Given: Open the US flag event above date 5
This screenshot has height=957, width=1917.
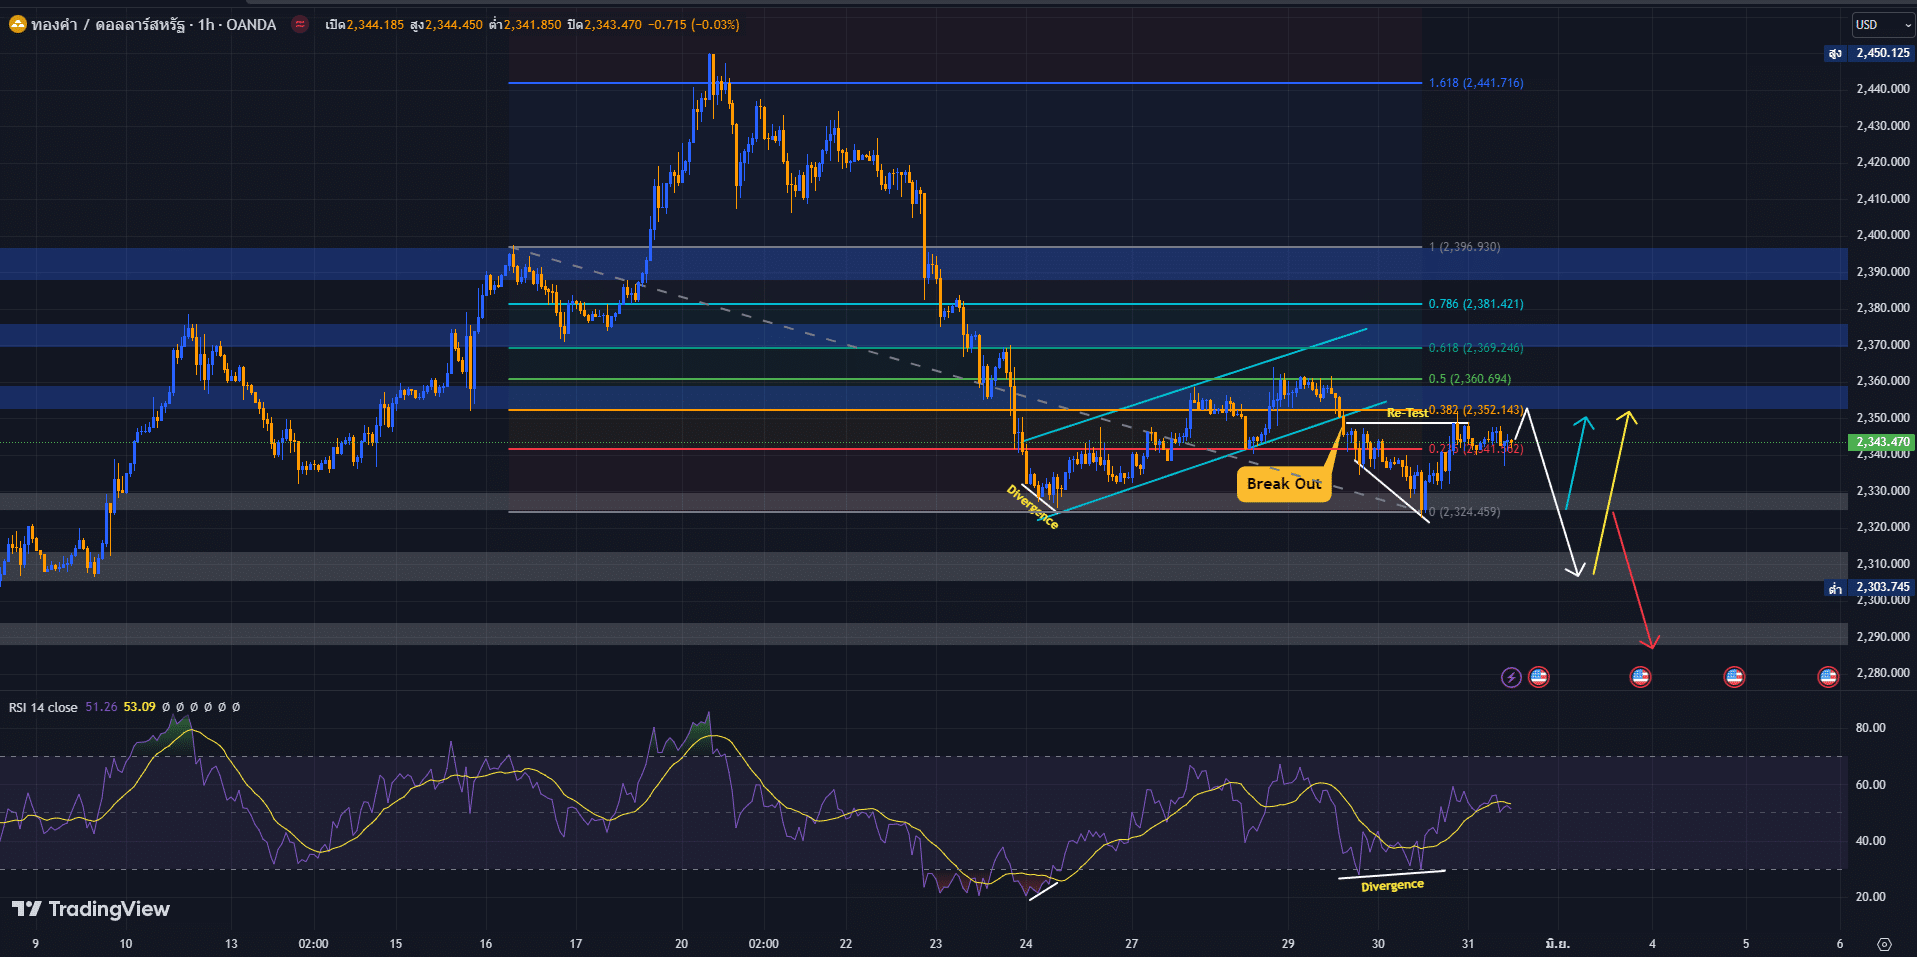Looking at the screenshot, I should click(x=1734, y=677).
